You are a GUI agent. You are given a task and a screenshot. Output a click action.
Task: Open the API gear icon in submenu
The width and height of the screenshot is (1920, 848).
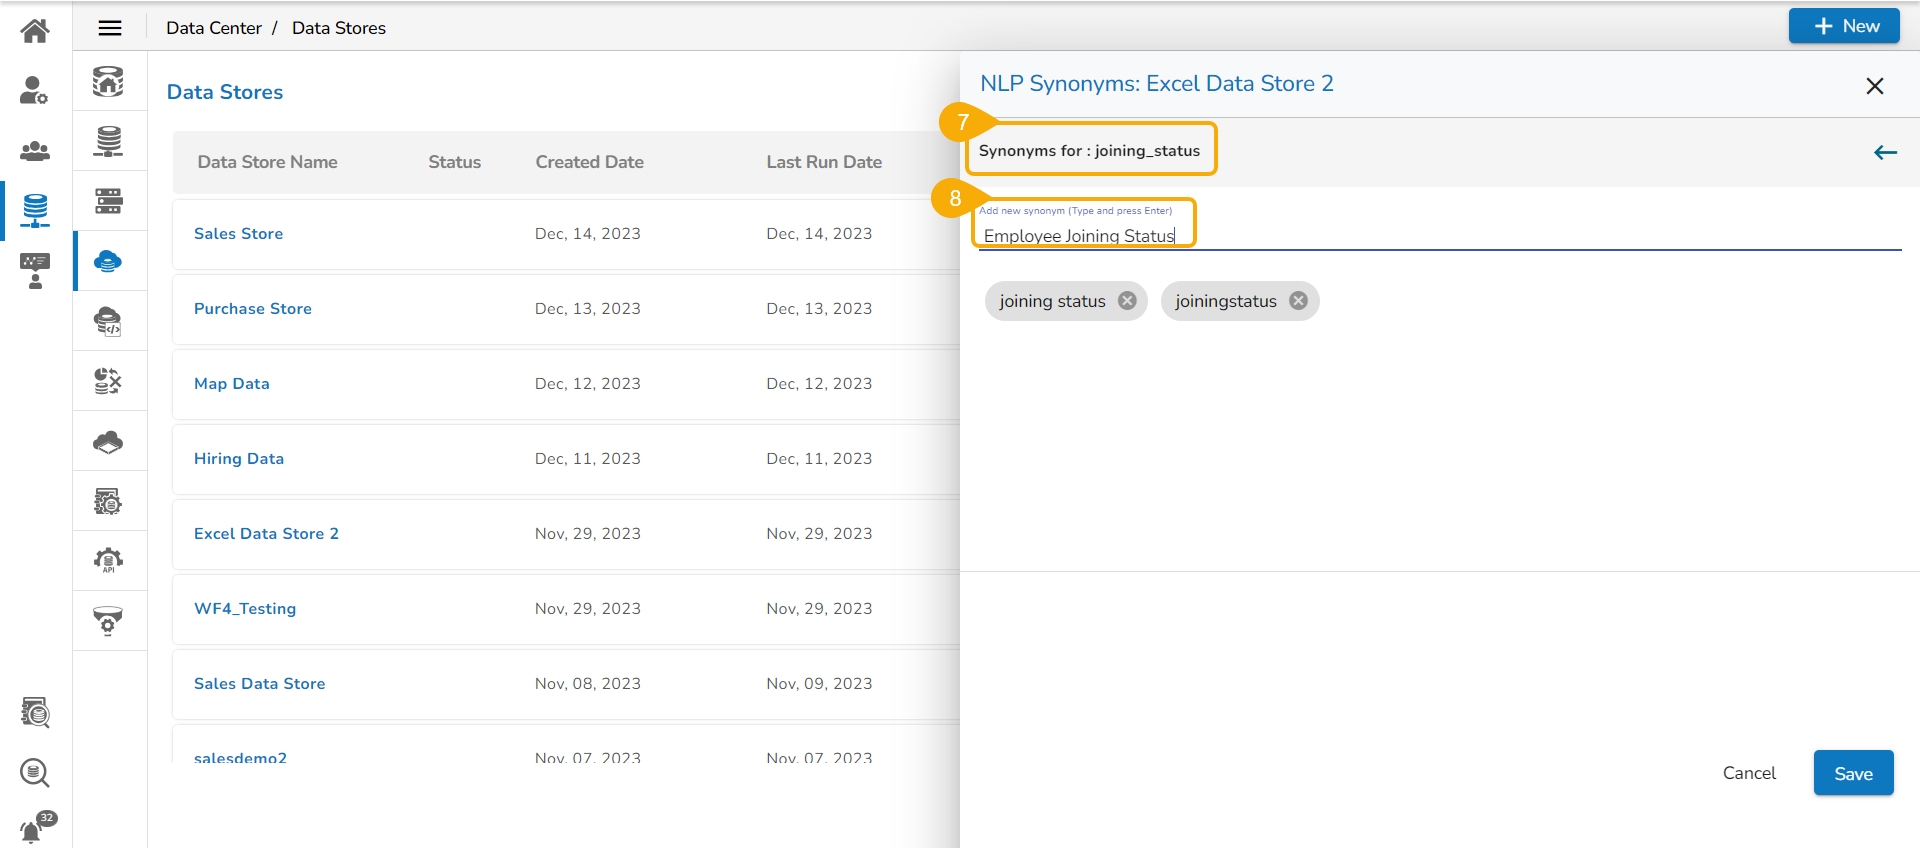pyautogui.click(x=108, y=561)
